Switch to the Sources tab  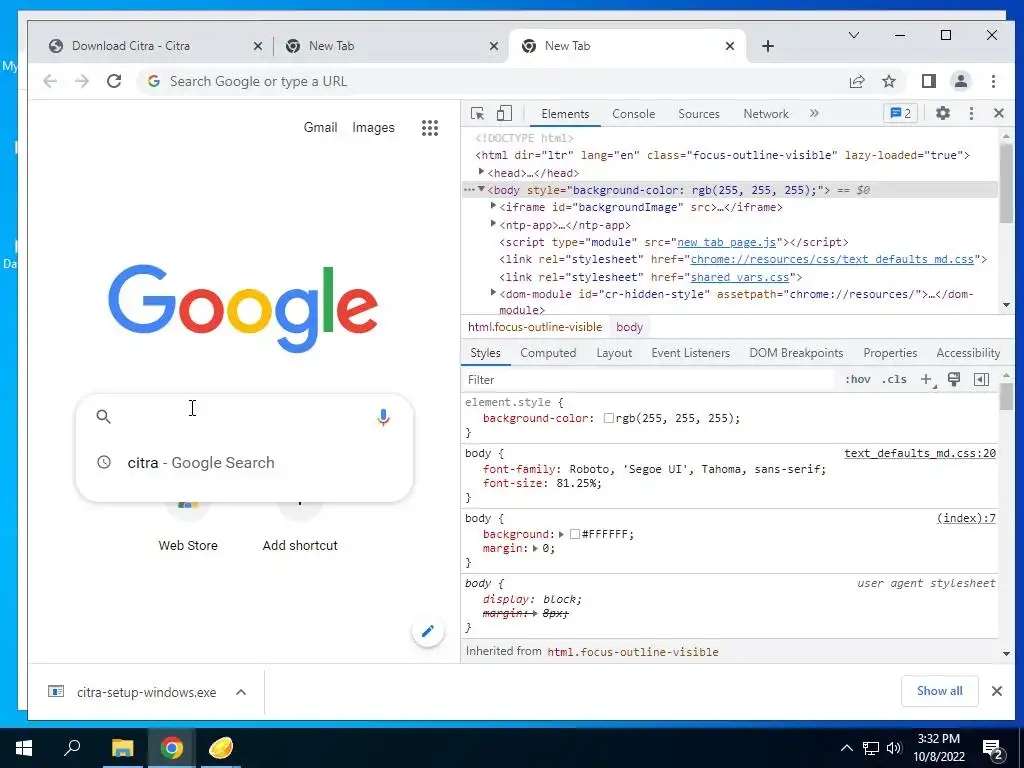pyautogui.click(x=698, y=114)
